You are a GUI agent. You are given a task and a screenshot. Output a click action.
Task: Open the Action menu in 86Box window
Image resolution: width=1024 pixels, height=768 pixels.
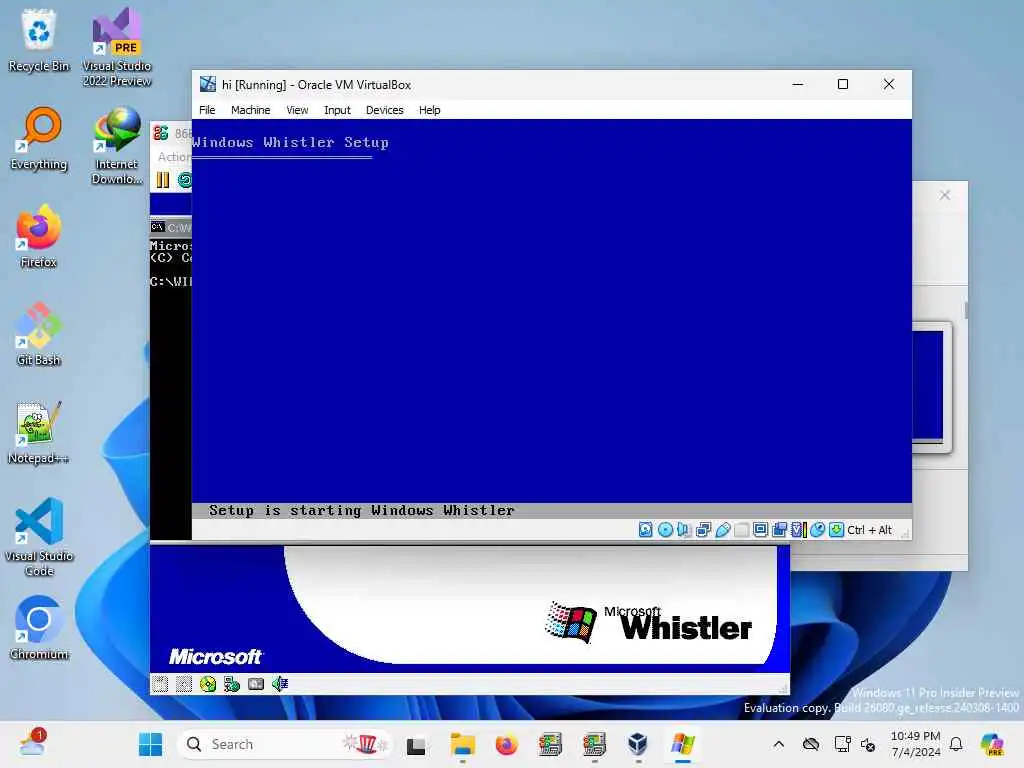(x=174, y=157)
